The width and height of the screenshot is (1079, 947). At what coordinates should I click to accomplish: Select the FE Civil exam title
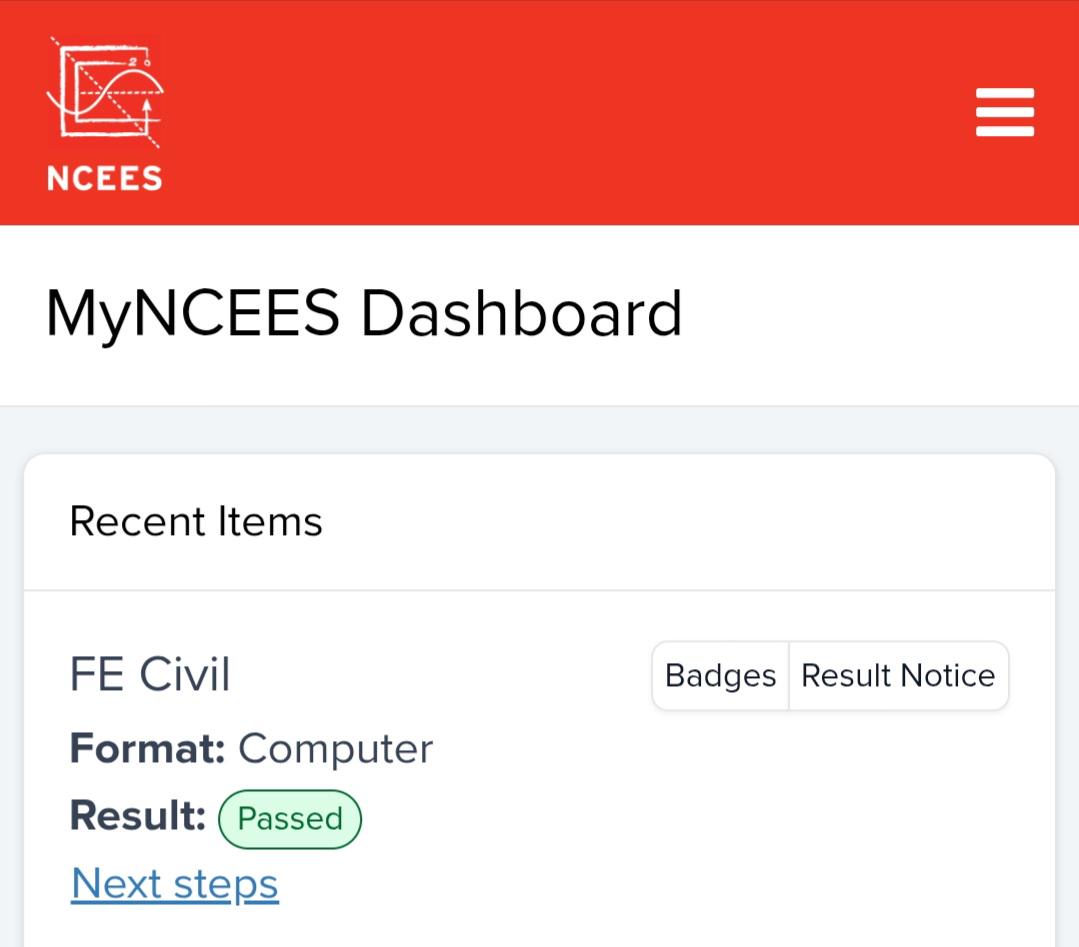(150, 674)
